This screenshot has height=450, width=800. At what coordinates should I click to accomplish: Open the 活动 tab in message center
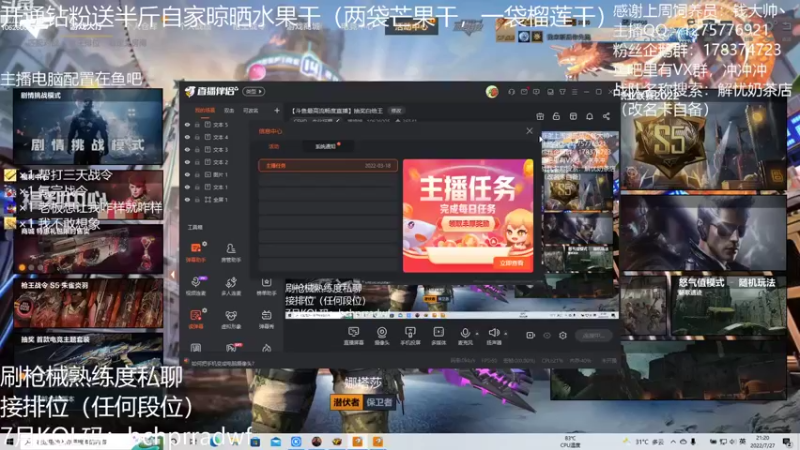pos(274,146)
